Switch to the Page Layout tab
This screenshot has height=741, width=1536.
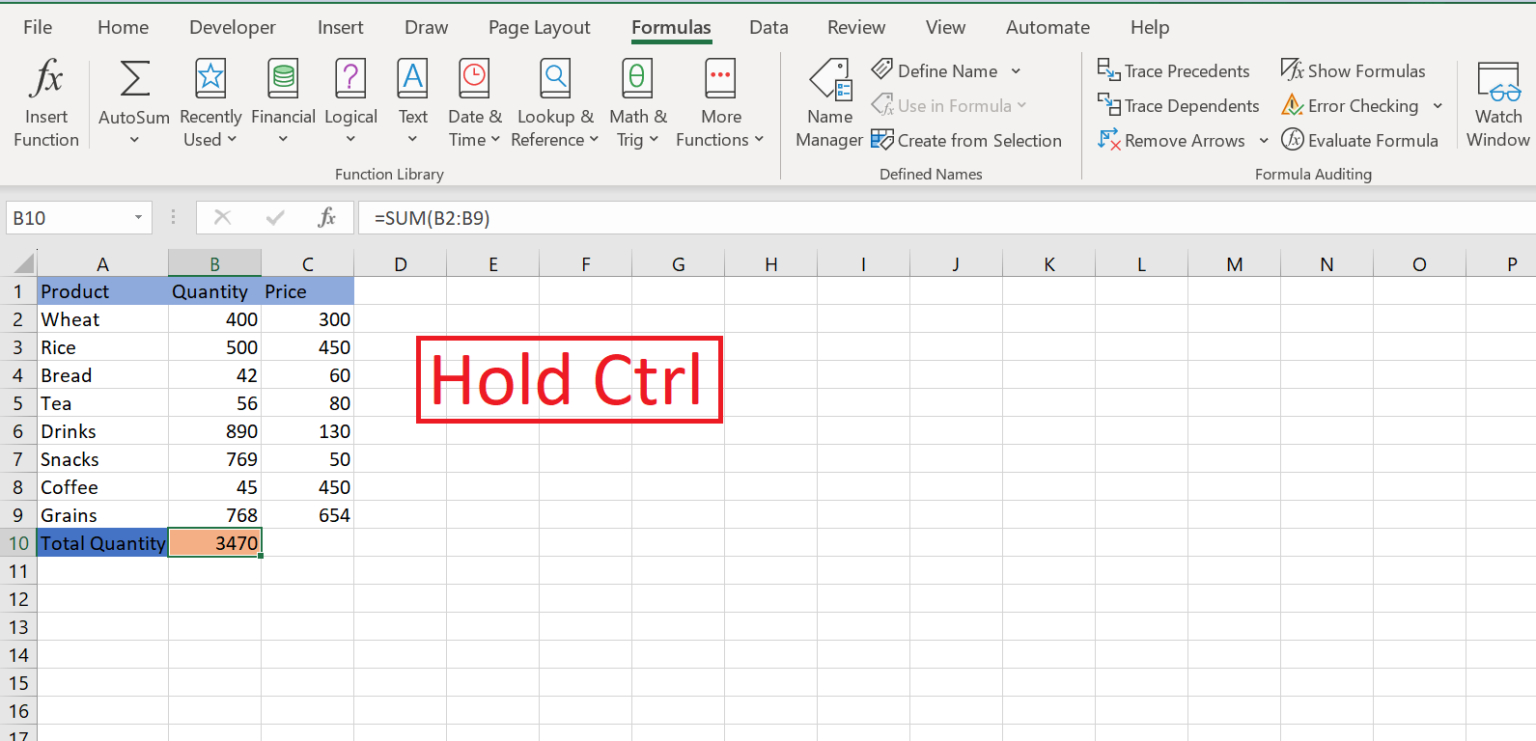coord(539,27)
